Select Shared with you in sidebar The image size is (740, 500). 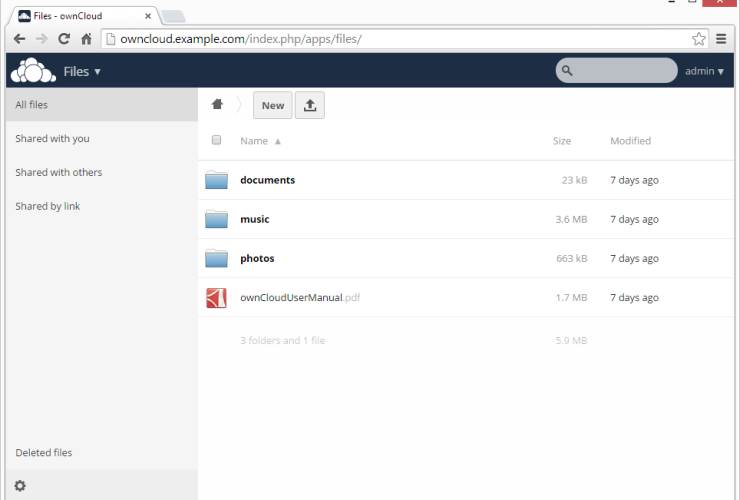click(x=52, y=139)
